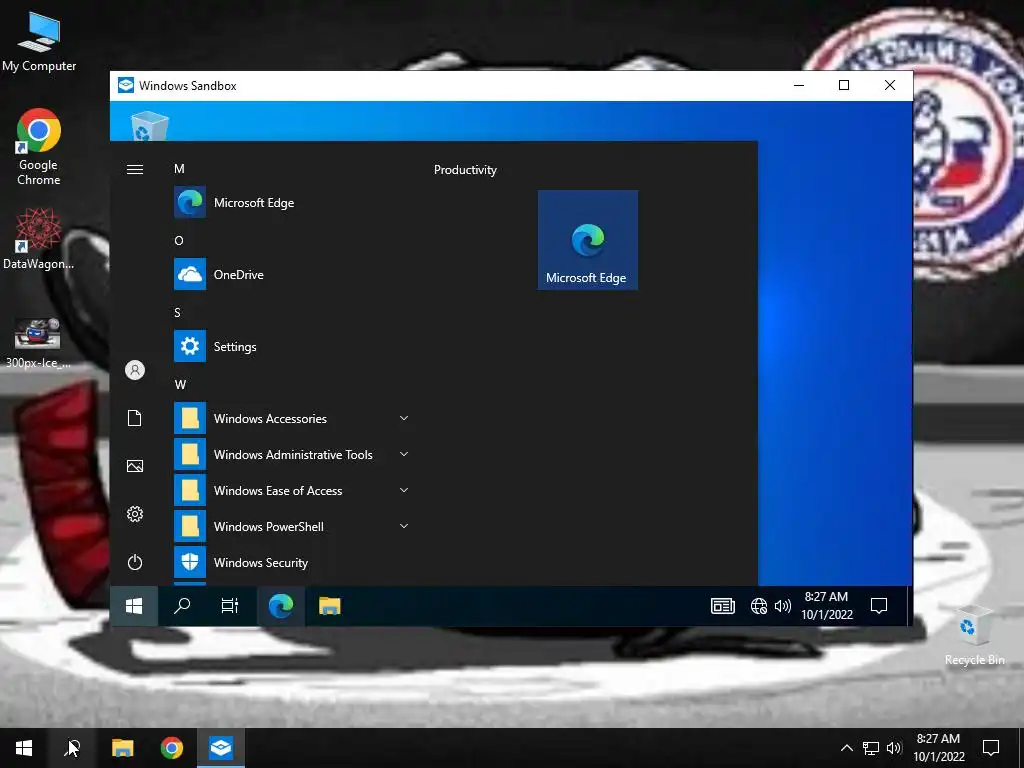Screen dimensions: 1024x768
Task: Select My Computer desktop icon
Action: click(39, 42)
